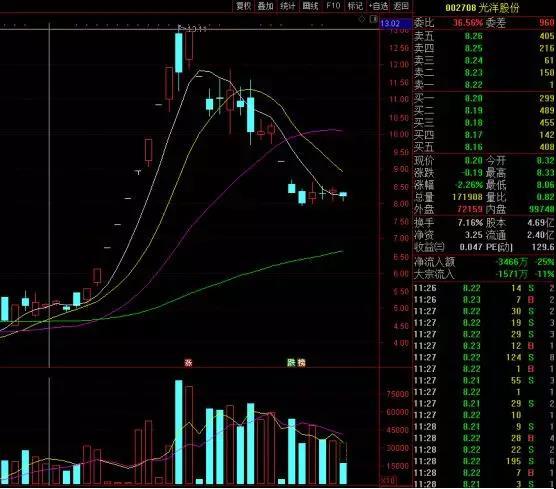Select the 统计 statistics button
Viewport: 556px width, 489px height.
288,6
